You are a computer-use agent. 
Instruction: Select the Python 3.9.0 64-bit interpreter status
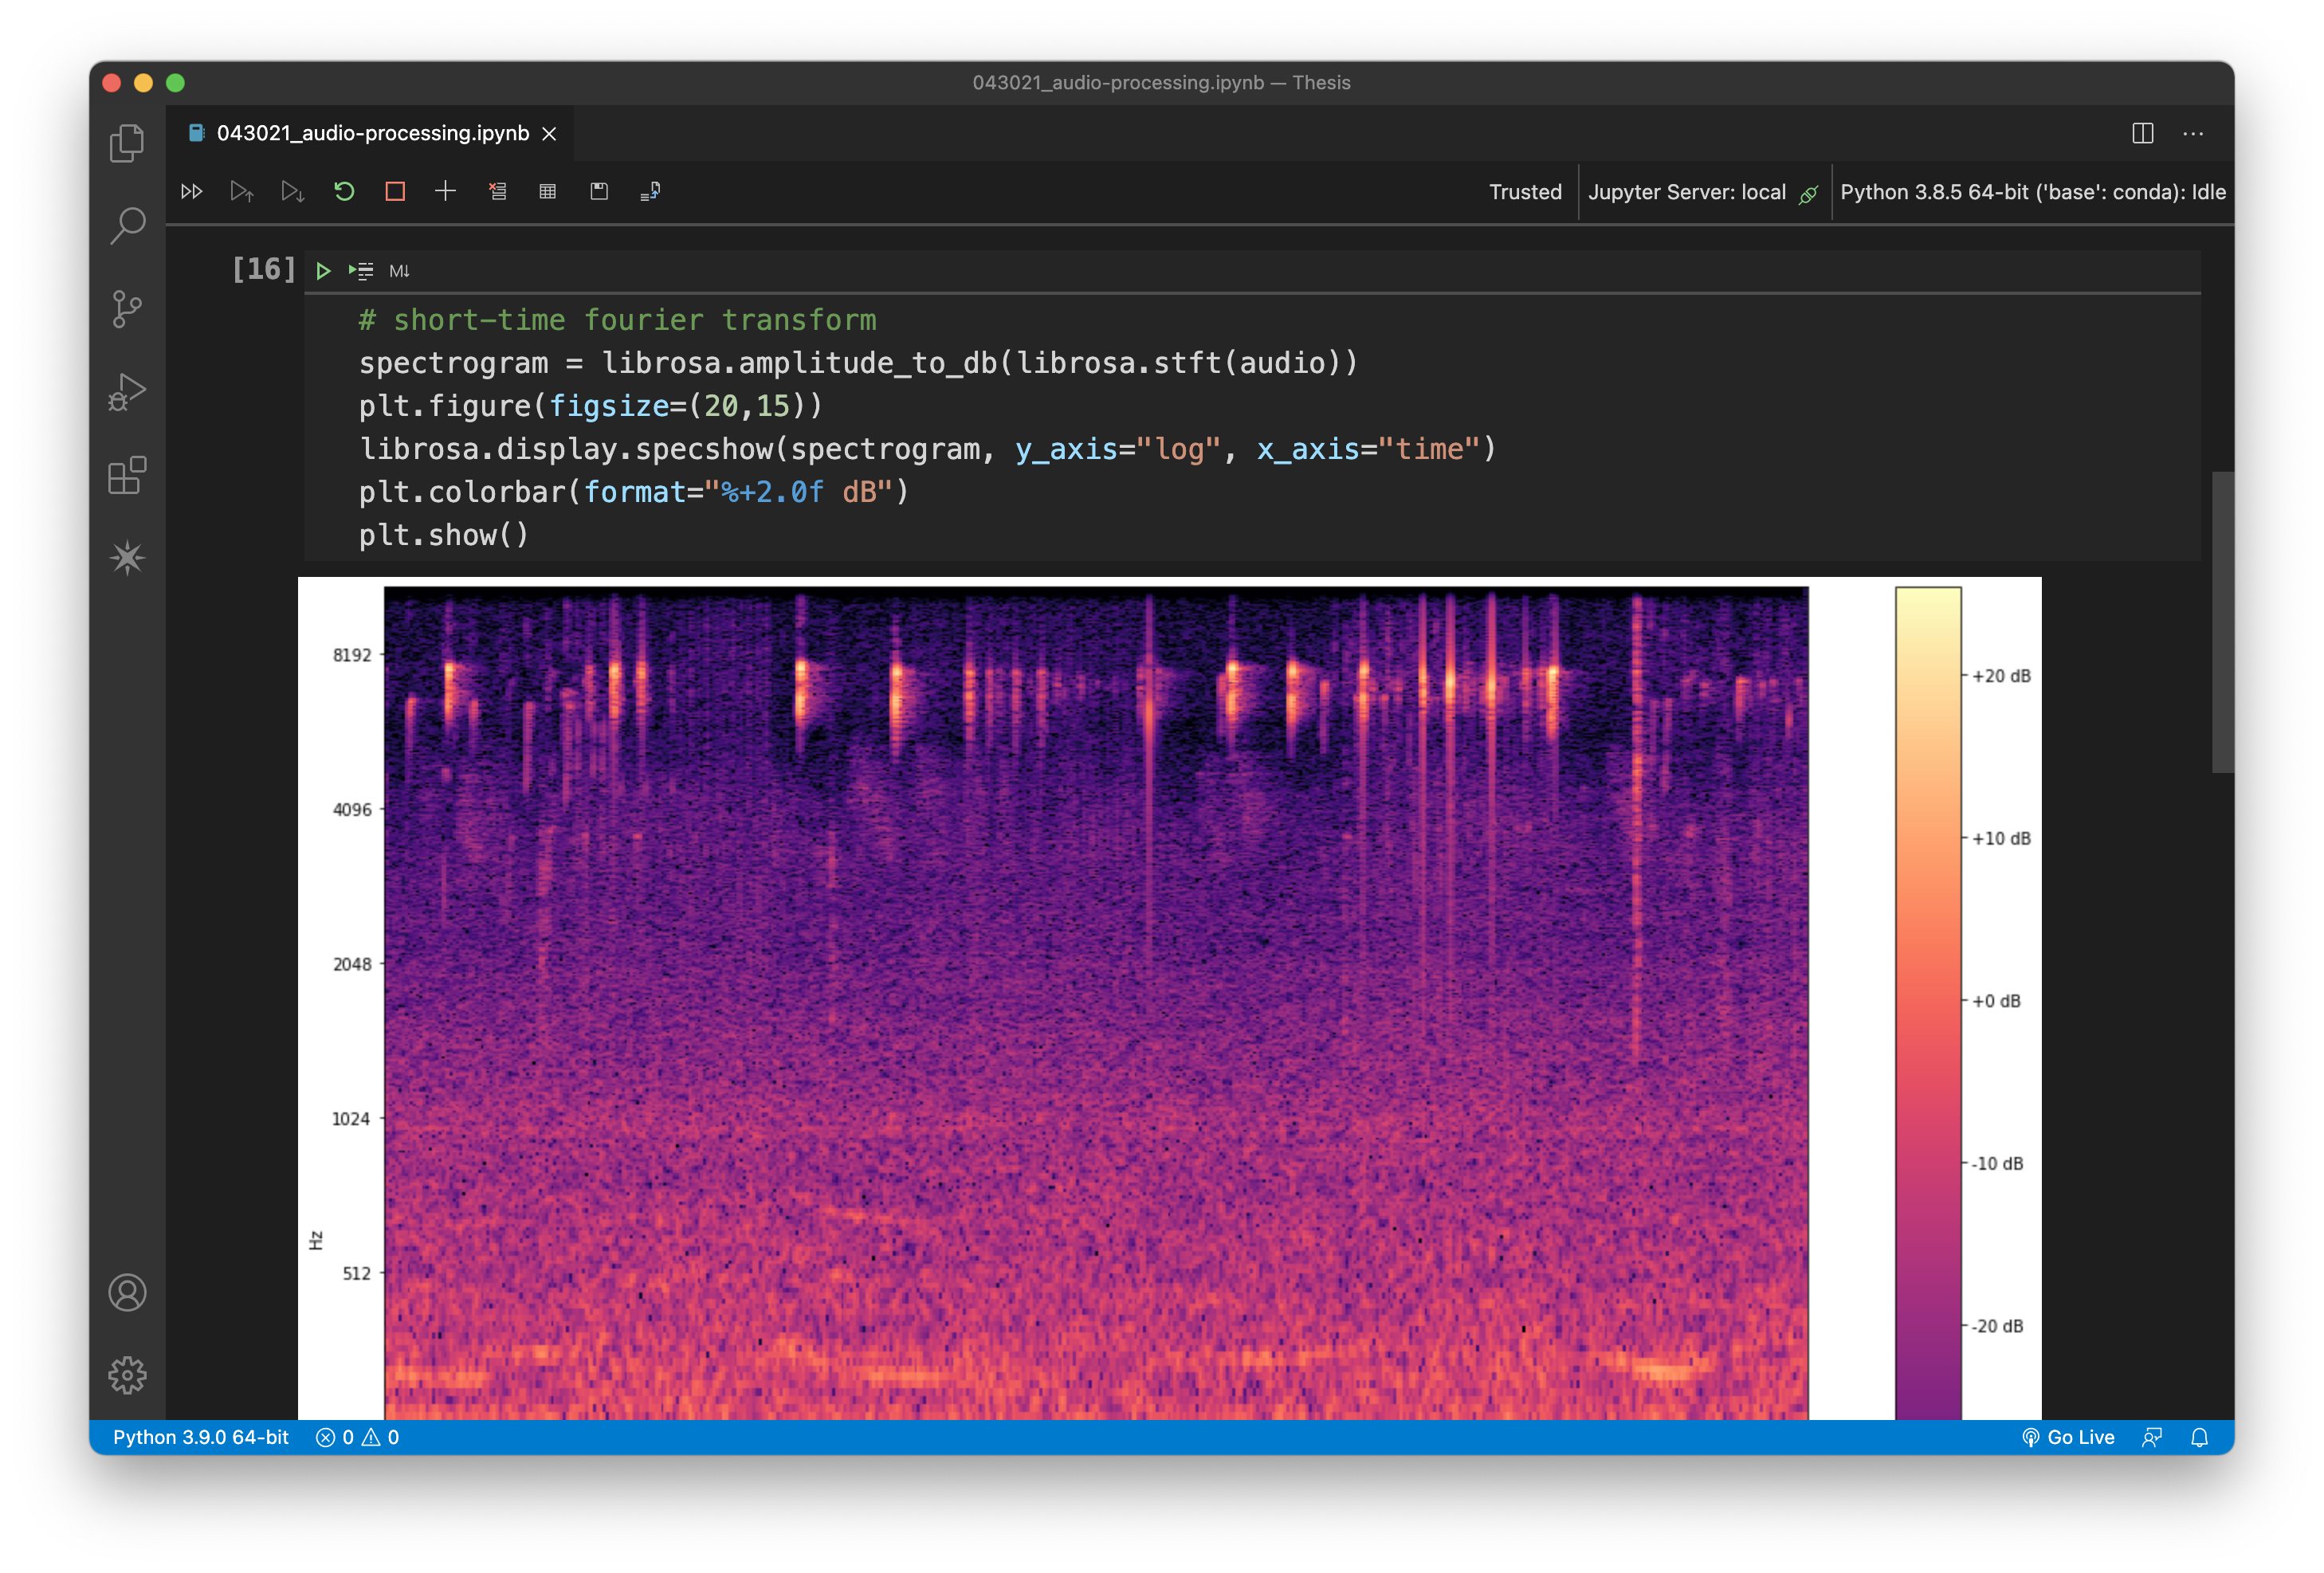[201, 1437]
